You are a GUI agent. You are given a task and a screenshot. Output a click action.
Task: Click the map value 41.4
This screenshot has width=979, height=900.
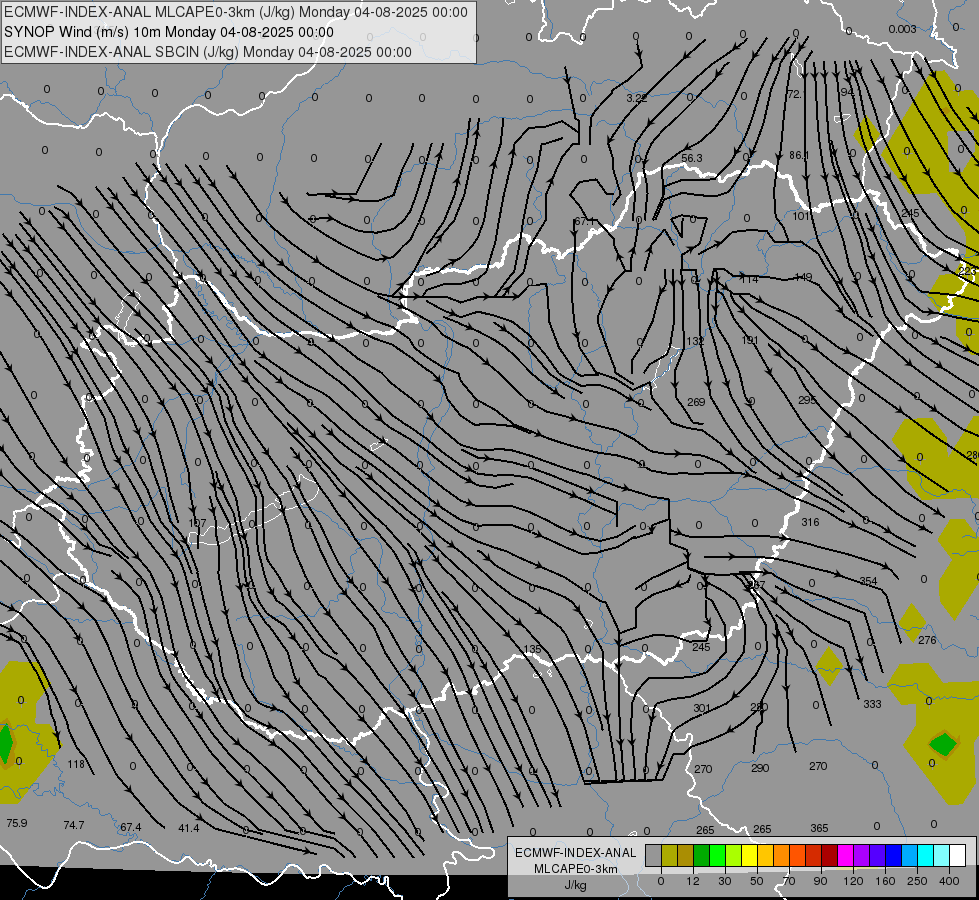[189, 828]
